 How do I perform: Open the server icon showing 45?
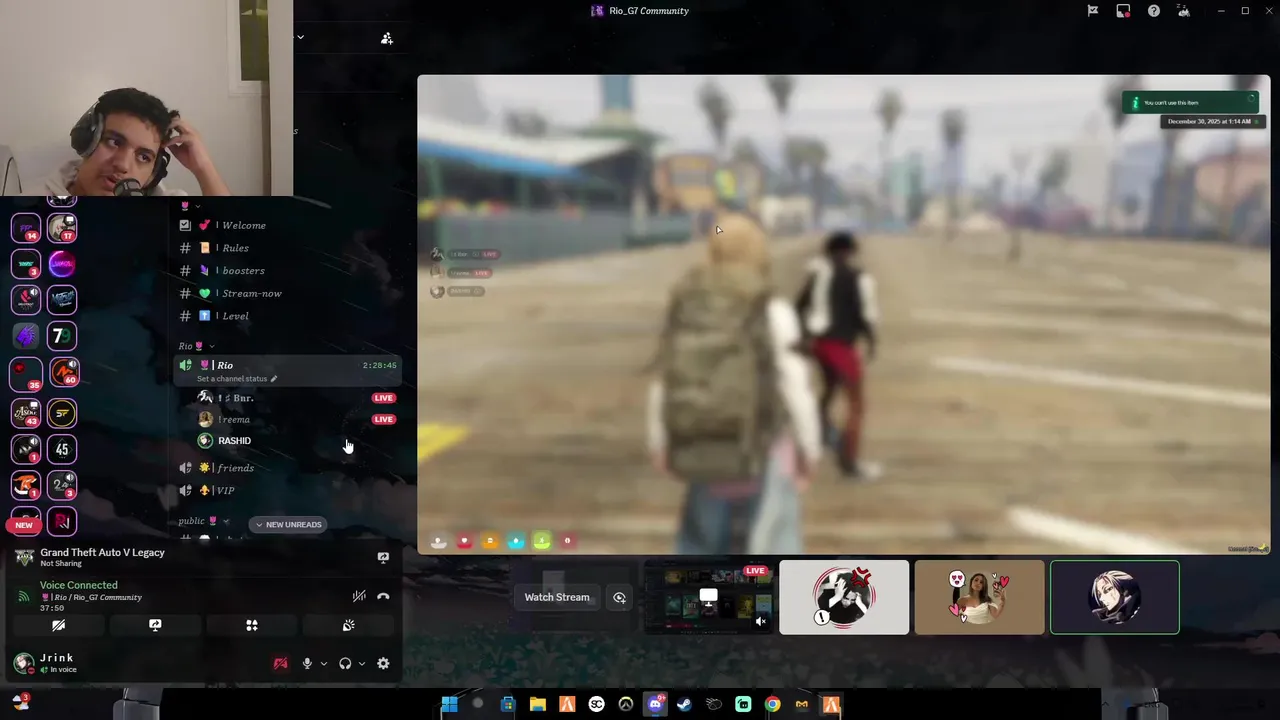(x=62, y=449)
